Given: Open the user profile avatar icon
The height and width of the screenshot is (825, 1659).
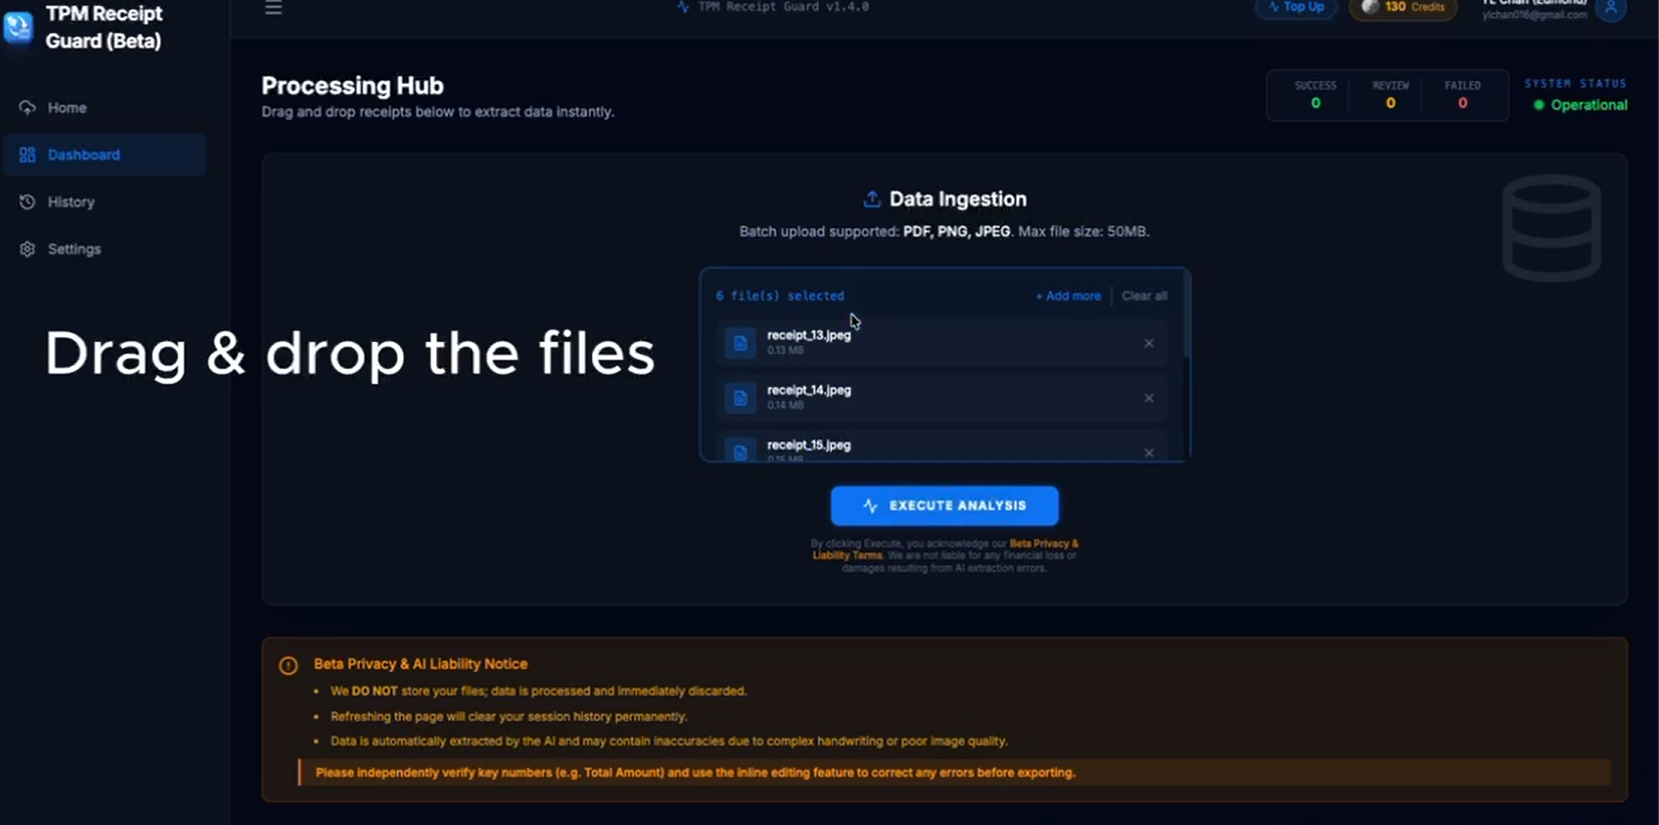Looking at the screenshot, I should tap(1610, 9).
